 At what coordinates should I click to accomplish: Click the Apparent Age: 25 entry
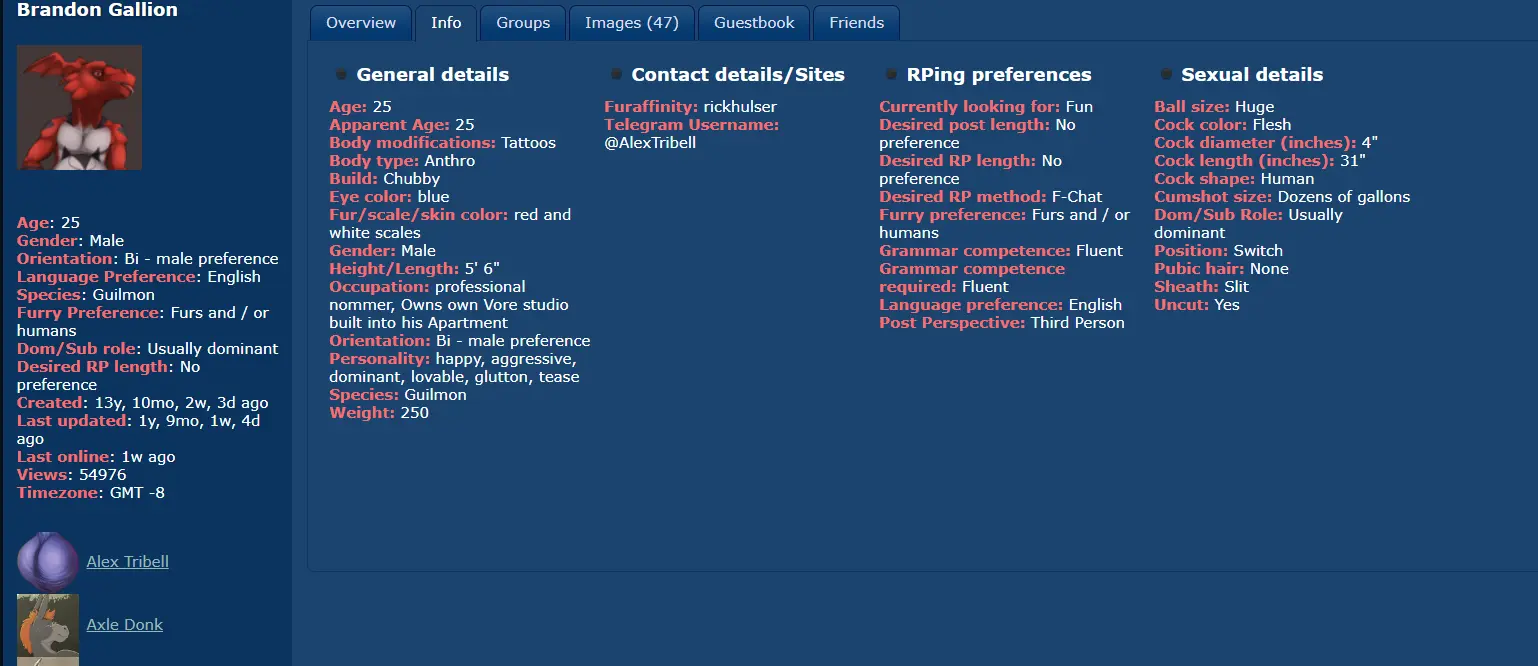[402, 125]
